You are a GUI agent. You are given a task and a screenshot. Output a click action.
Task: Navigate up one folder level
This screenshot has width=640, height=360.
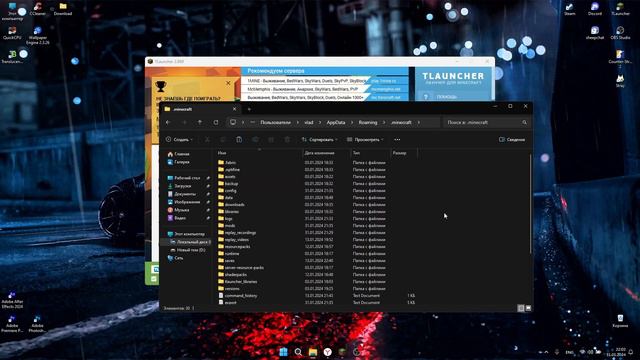pyautogui.click(x=200, y=122)
